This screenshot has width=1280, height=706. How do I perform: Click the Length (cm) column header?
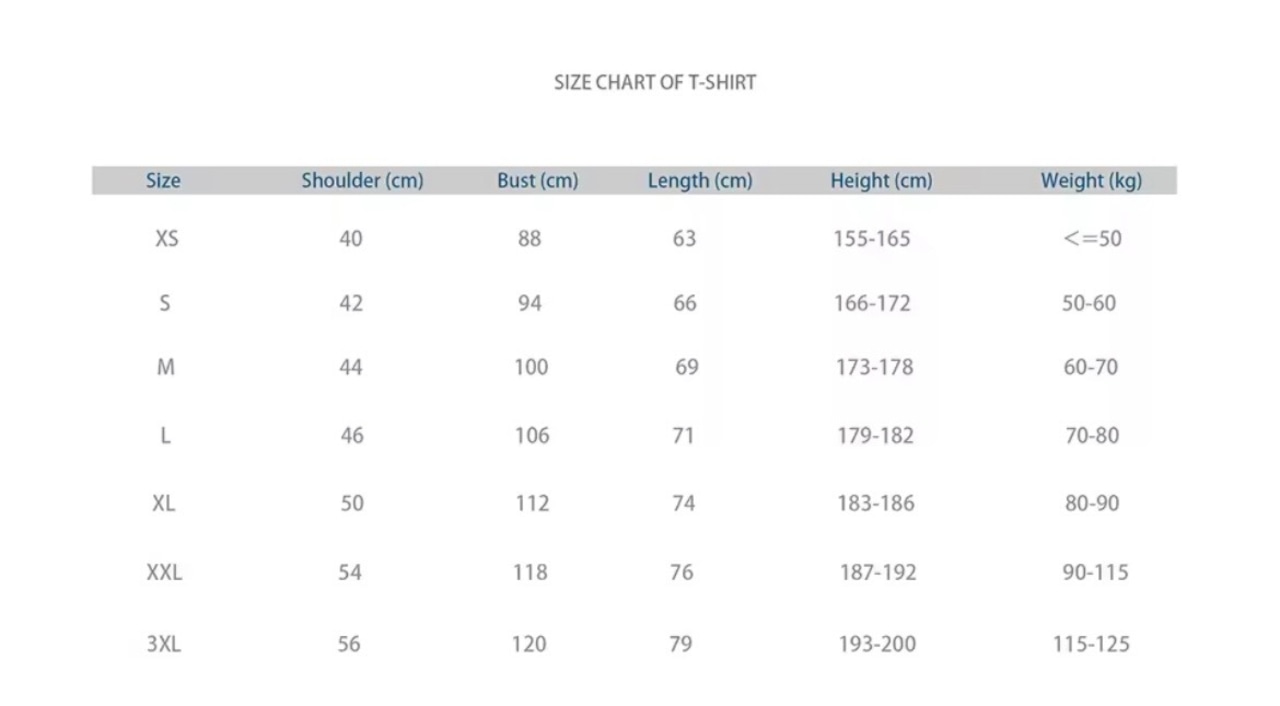699,181
